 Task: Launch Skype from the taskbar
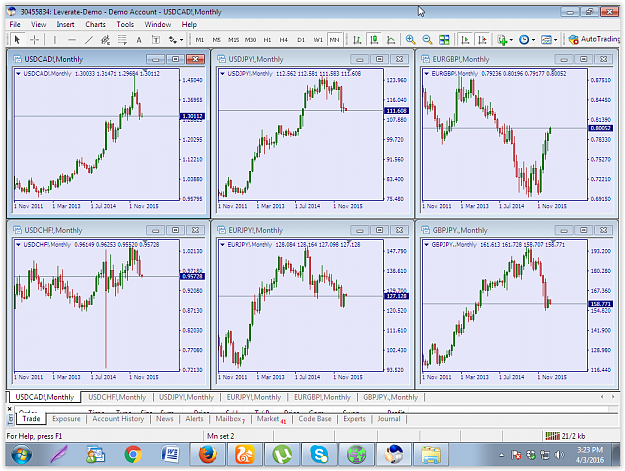coord(320,454)
